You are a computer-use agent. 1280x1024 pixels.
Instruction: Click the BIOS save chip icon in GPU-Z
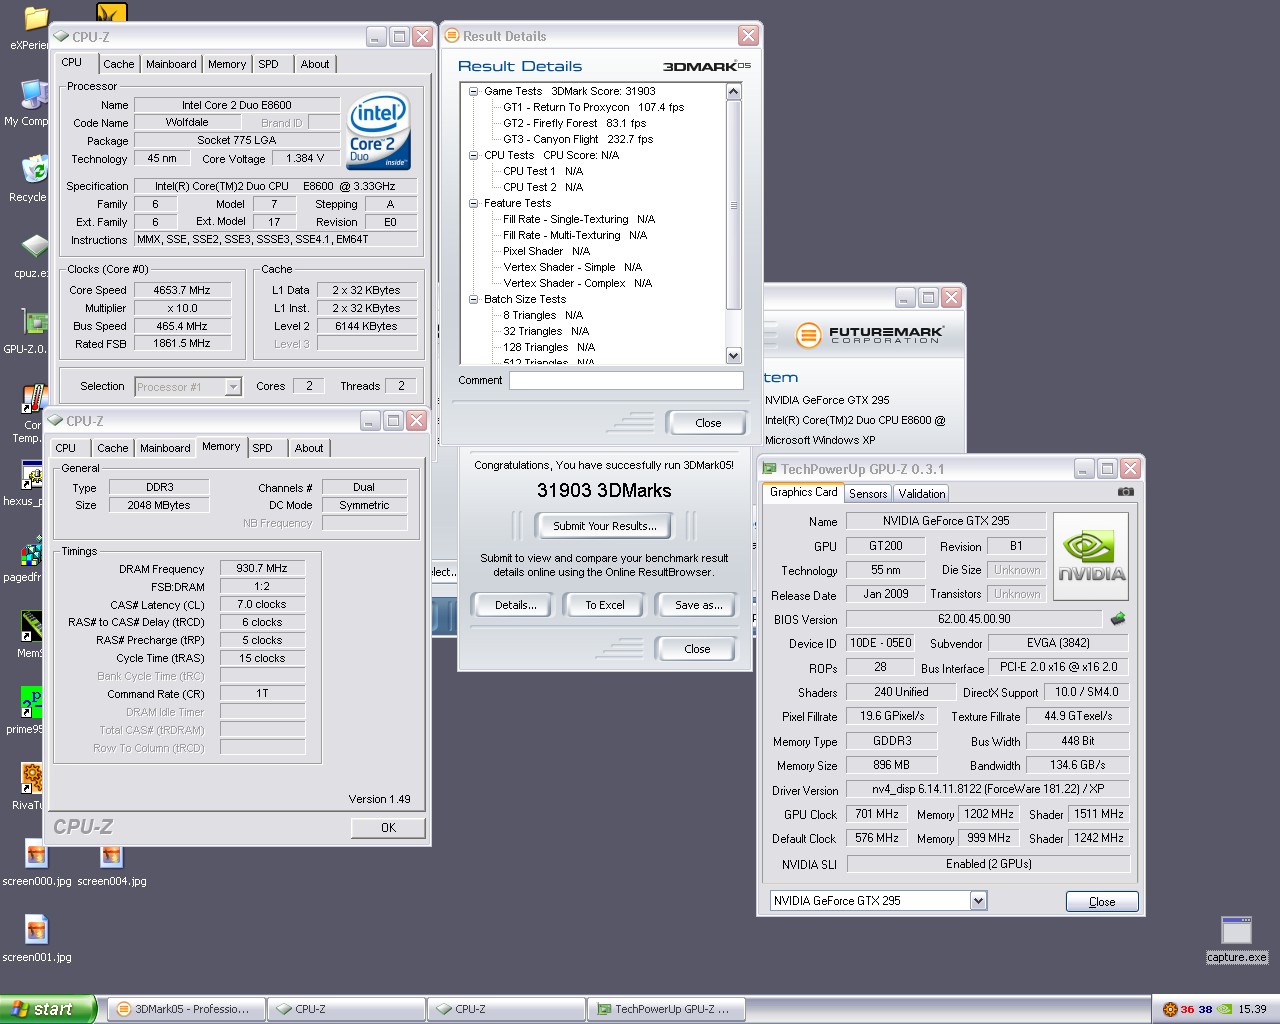pos(1117,619)
